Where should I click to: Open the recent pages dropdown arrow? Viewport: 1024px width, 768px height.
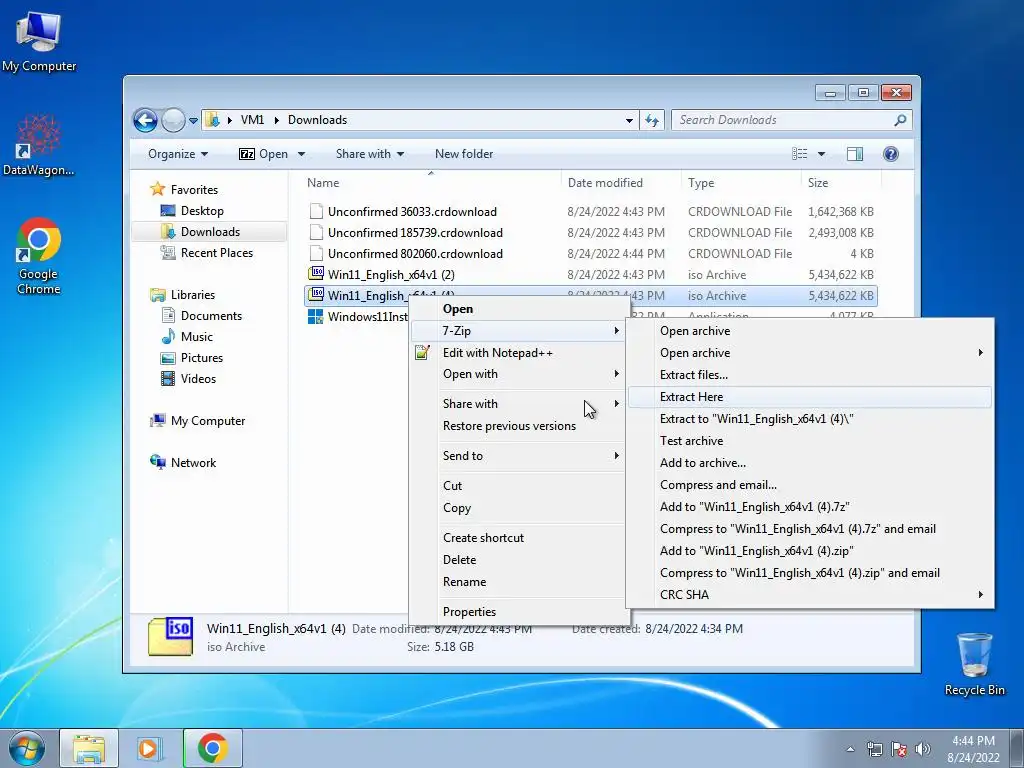(193, 120)
